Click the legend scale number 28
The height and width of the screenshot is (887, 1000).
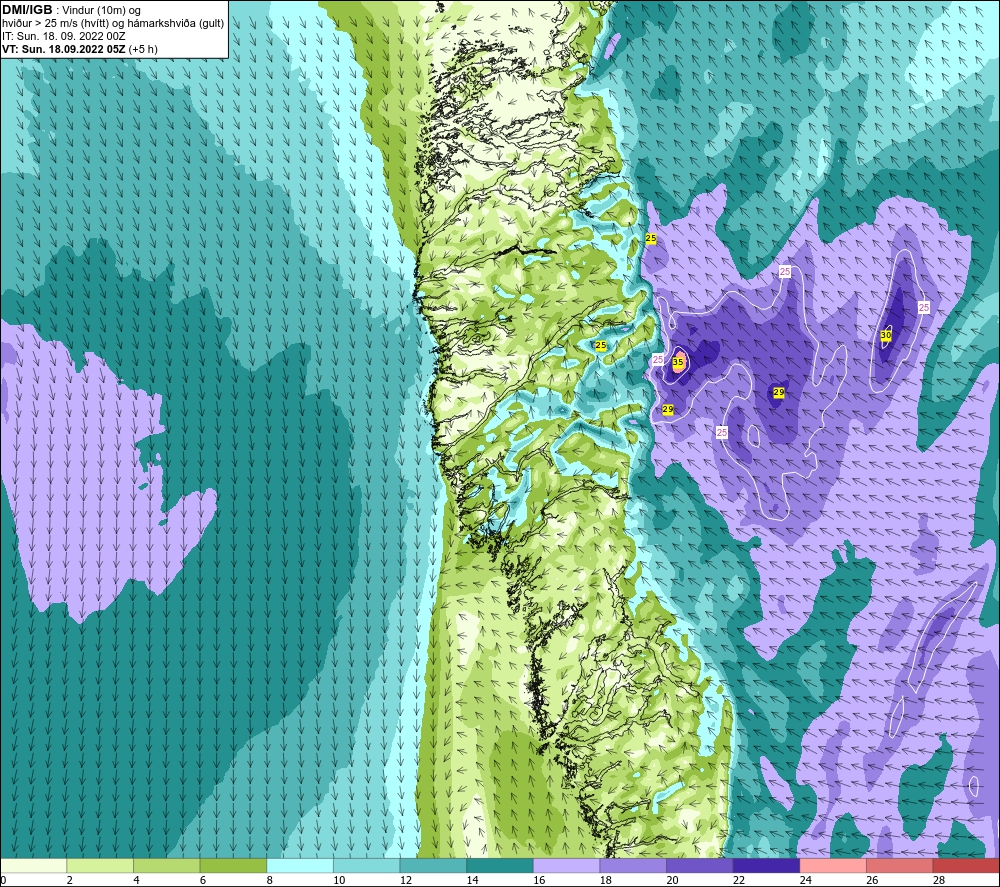click(939, 881)
